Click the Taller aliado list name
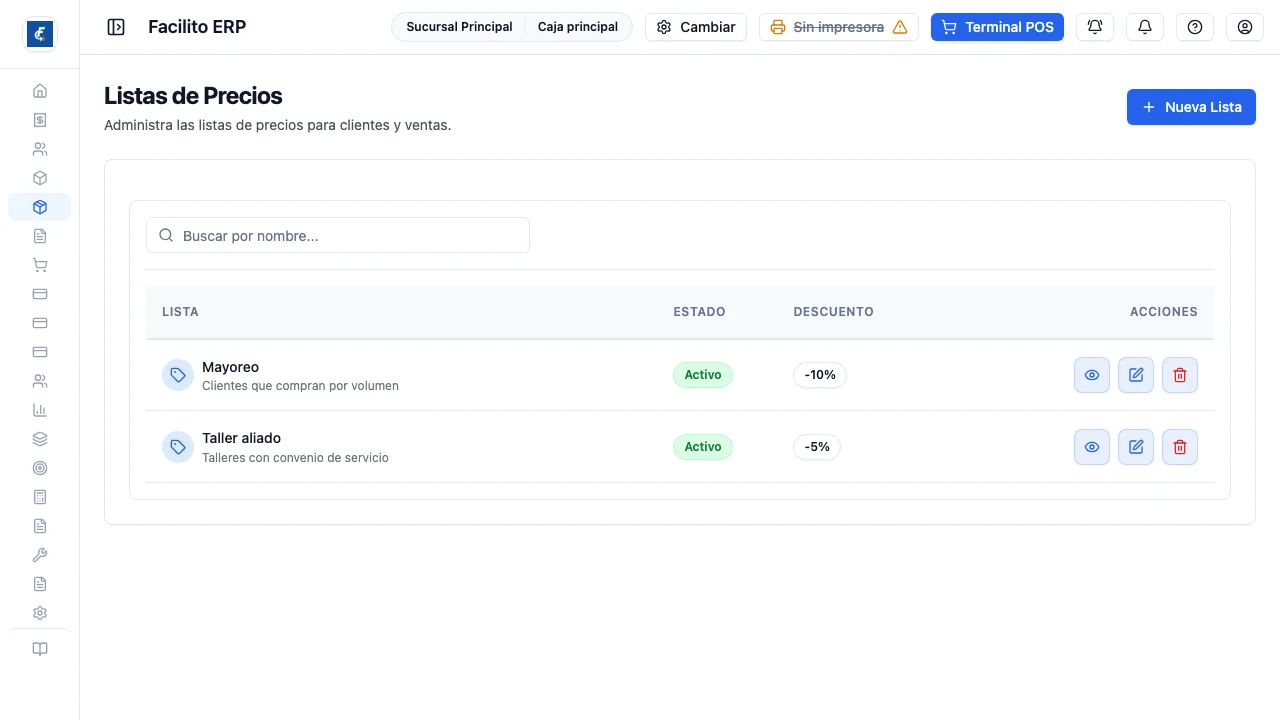This screenshot has width=1280, height=720. click(241, 438)
